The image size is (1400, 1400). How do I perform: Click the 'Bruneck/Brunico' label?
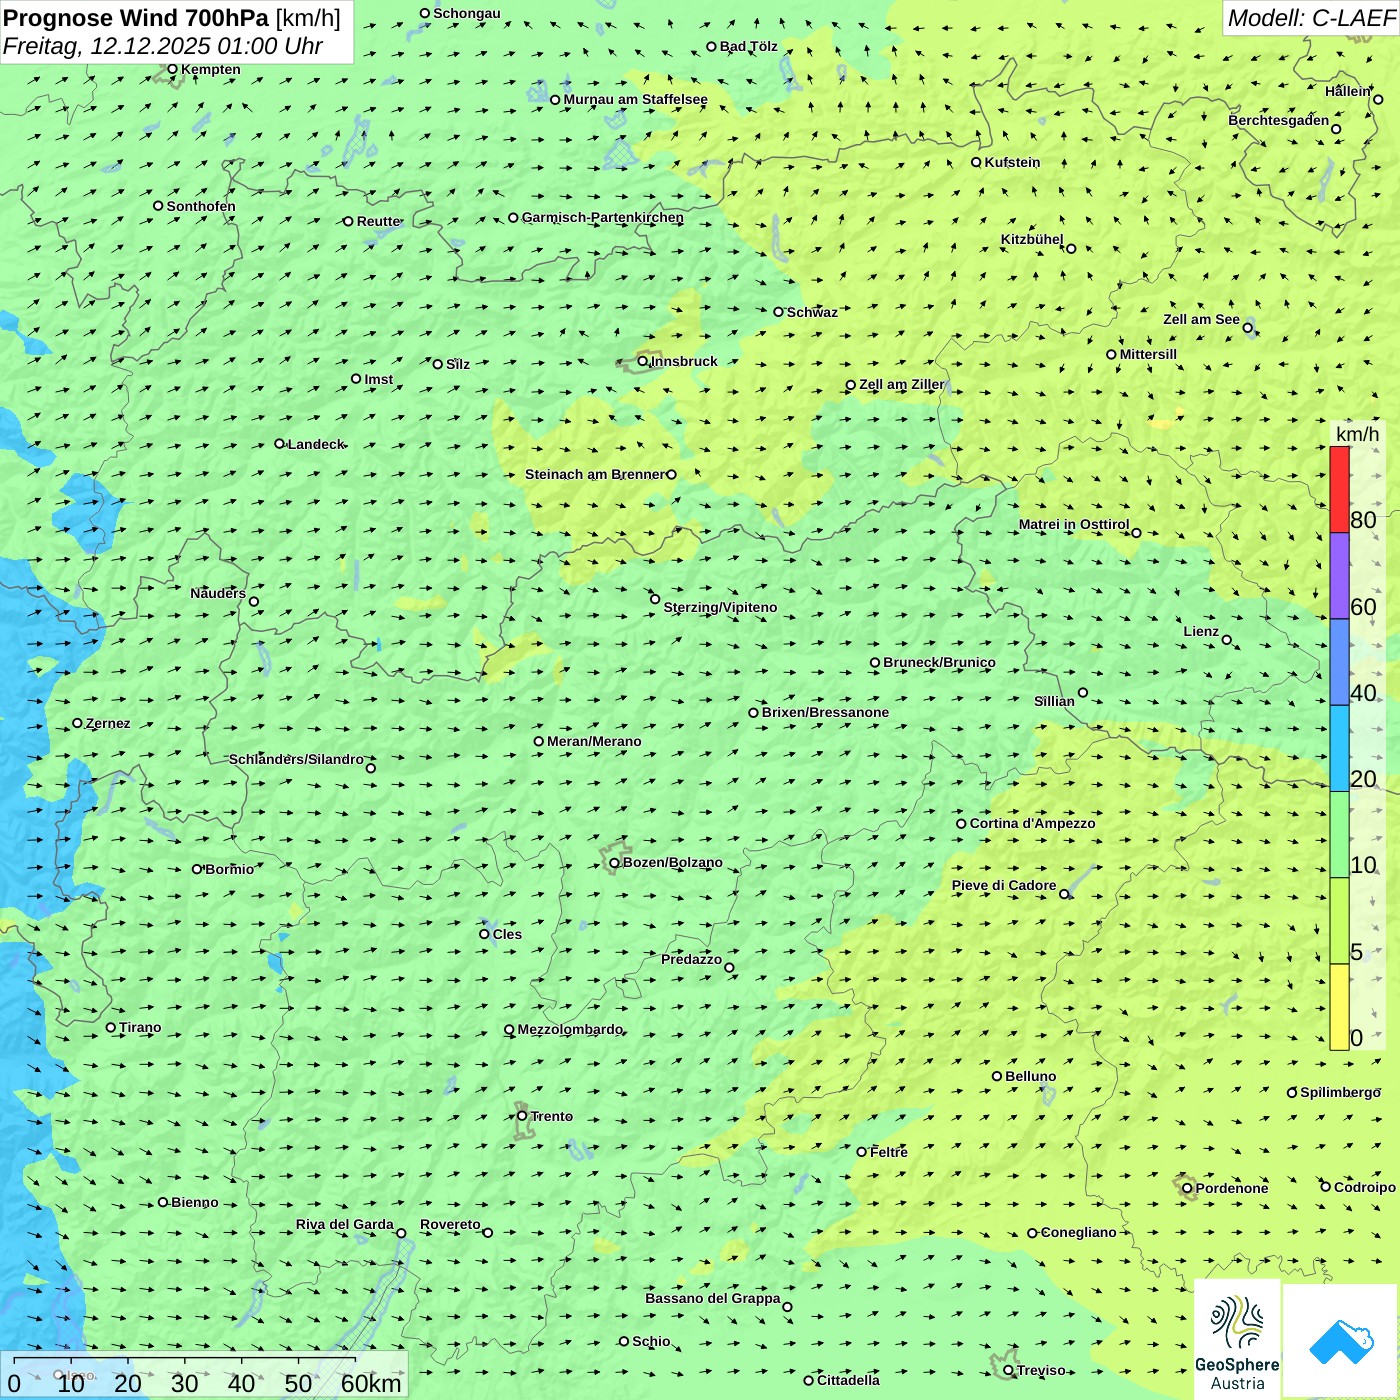[939, 662]
